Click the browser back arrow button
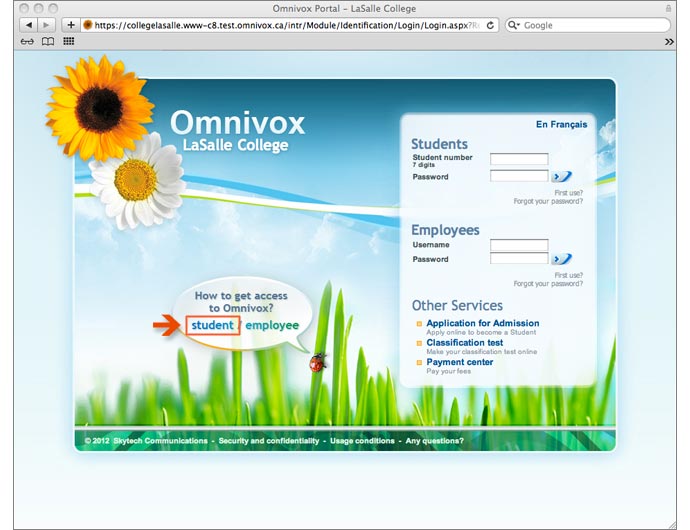This screenshot has width=690, height=530. pyautogui.click(x=29, y=25)
